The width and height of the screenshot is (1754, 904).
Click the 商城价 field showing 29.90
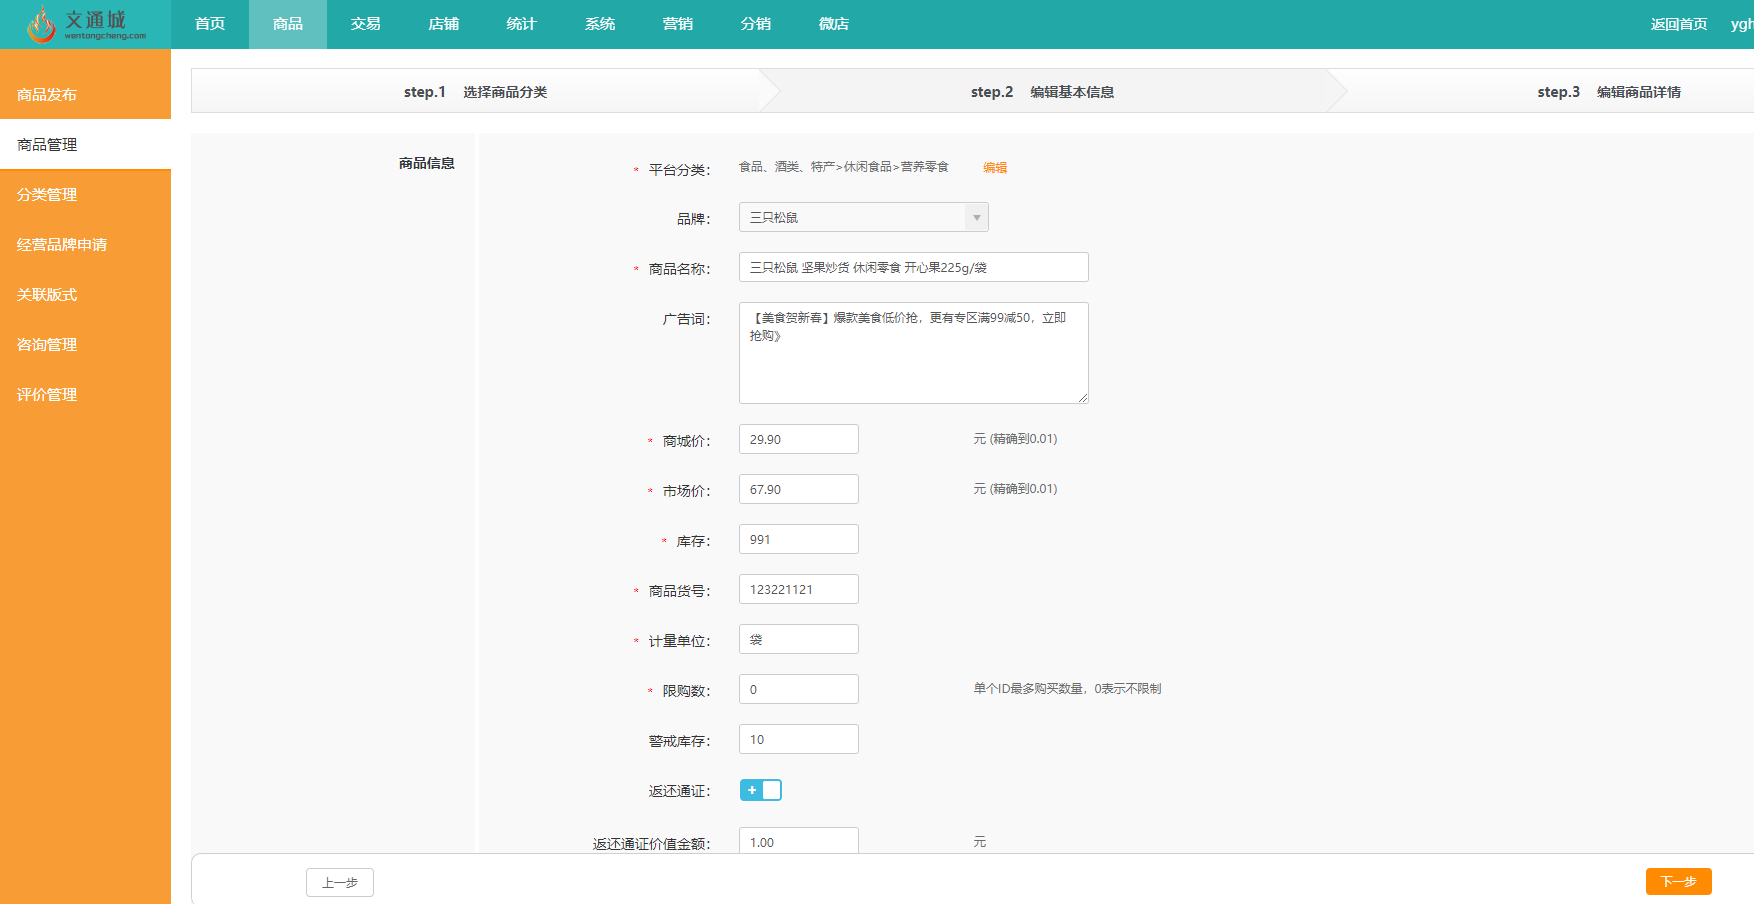tap(799, 439)
